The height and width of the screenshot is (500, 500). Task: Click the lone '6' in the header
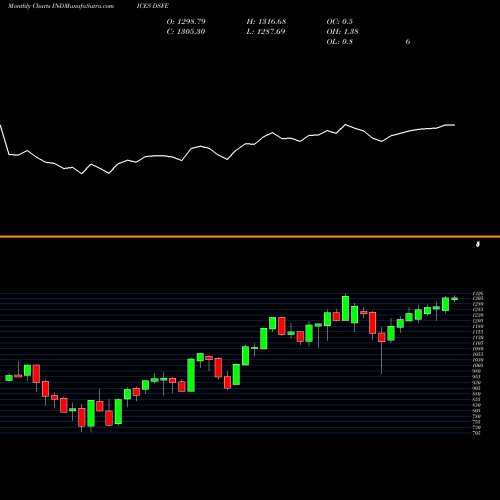408,42
